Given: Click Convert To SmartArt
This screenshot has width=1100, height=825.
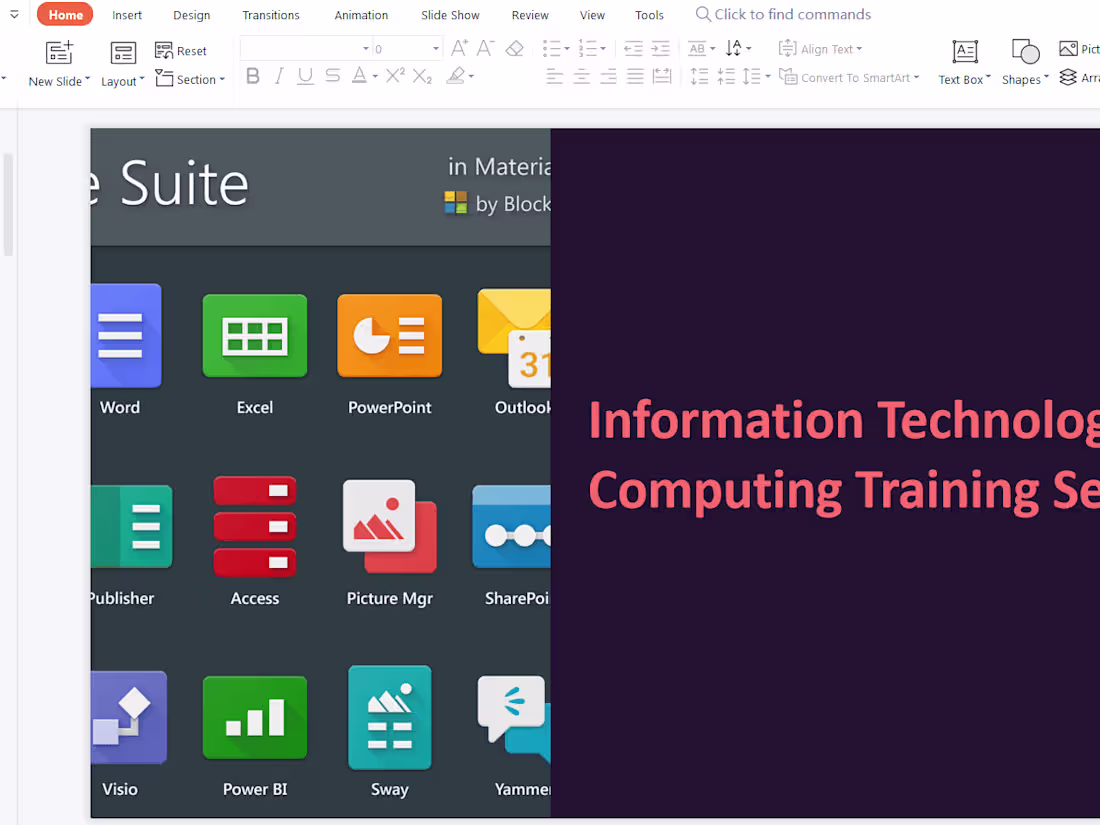Looking at the screenshot, I should [849, 77].
